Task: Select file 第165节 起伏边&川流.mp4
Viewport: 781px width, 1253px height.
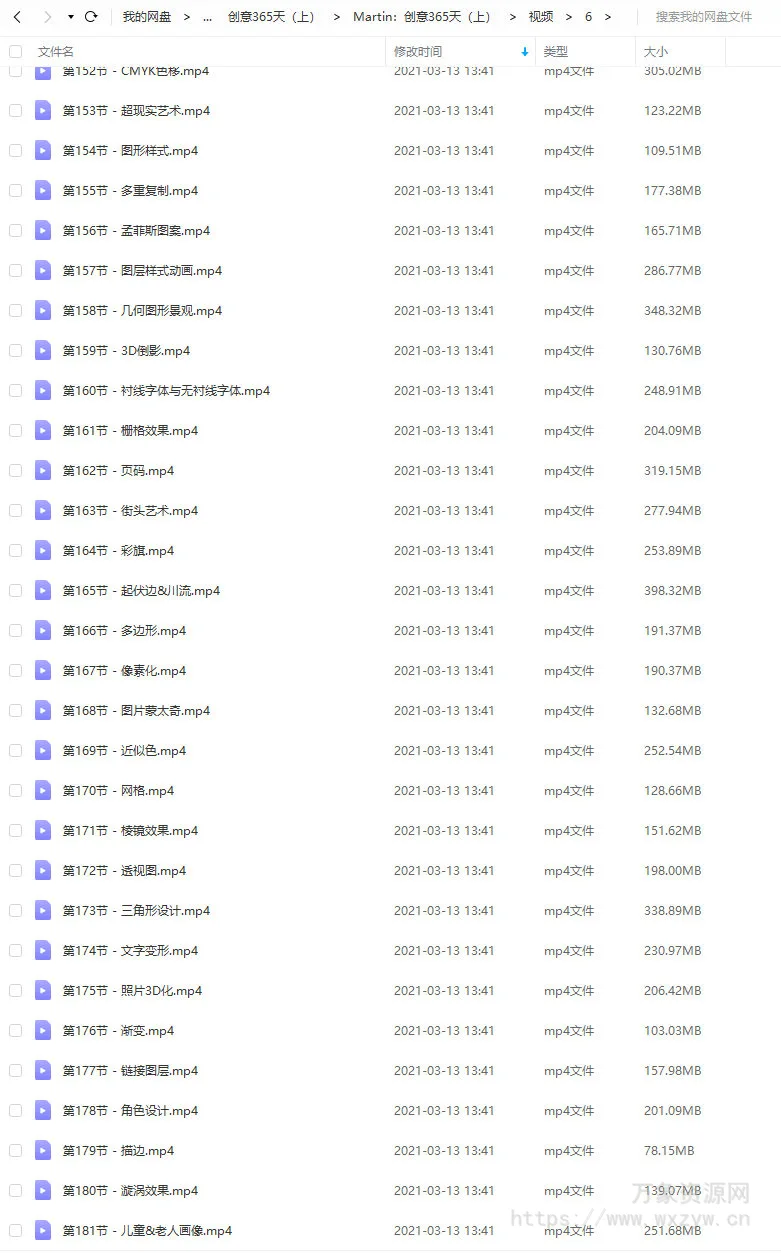Action: pos(390,590)
